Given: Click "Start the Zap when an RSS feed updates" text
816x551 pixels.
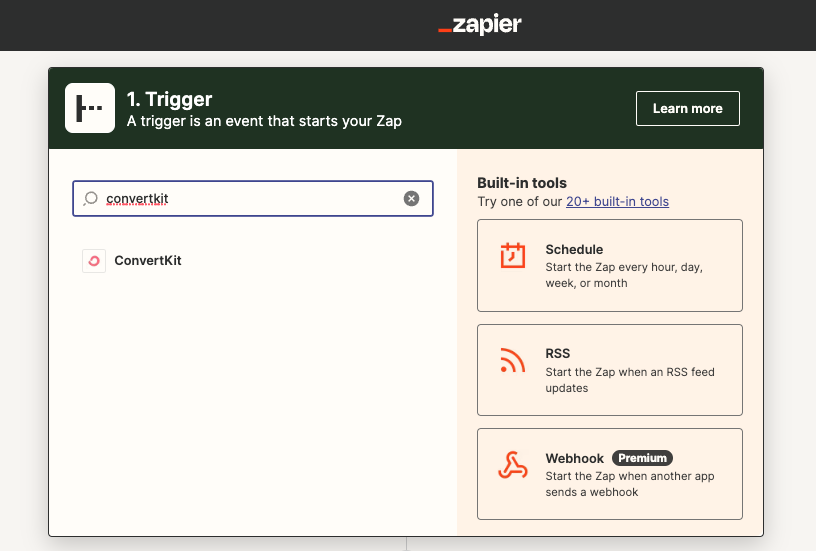Looking at the screenshot, I should coord(630,380).
